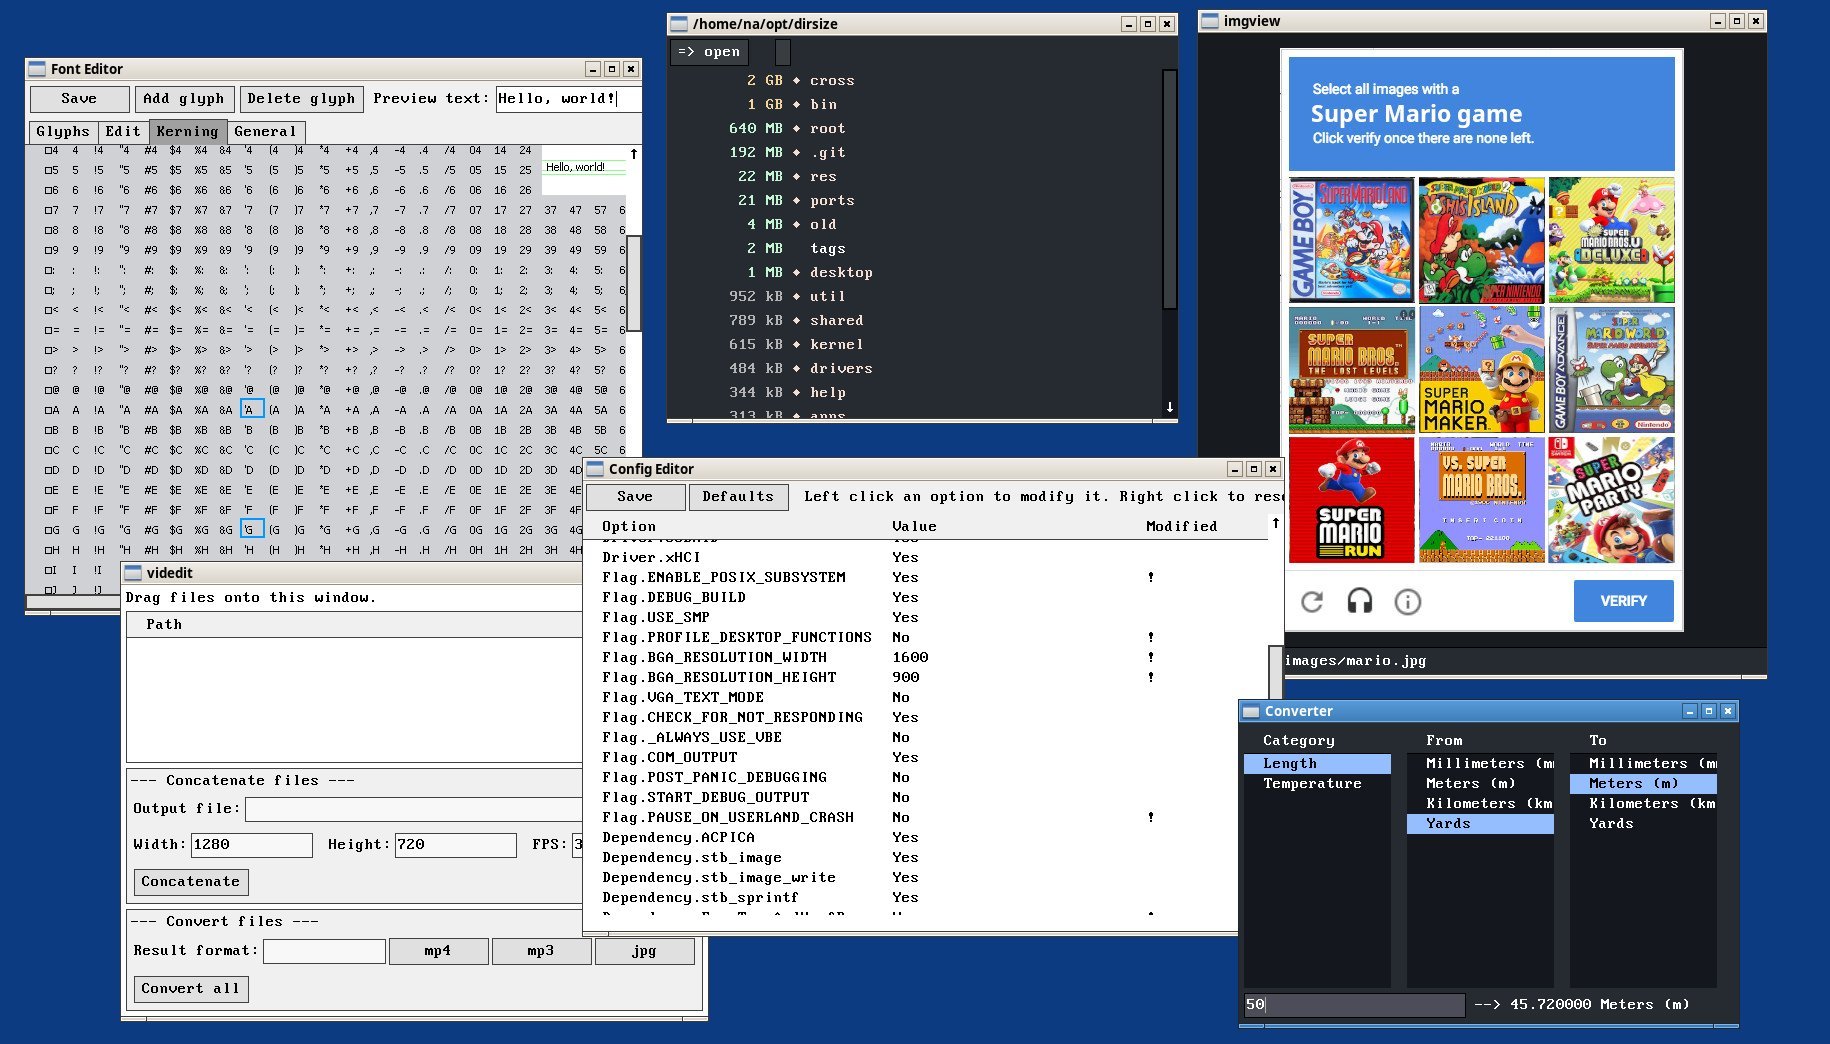Select the kernel 615 kB entry in dirsize
This screenshot has width=1830, height=1044.
pos(915,344)
